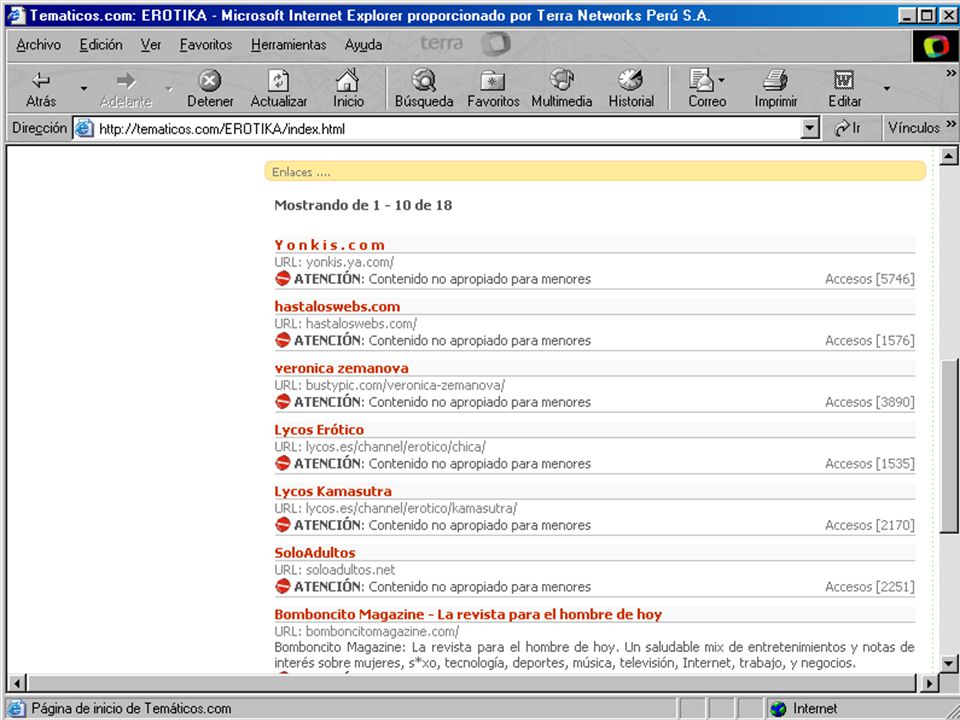Image resolution: width=960 pixels, height=720 pixels.
Task: Go back with the Atrás button
Action: coord(41,89)
